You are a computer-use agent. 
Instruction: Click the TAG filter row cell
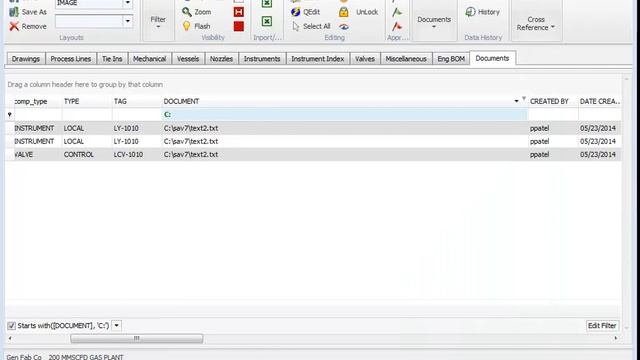click(x=136, y=115)
